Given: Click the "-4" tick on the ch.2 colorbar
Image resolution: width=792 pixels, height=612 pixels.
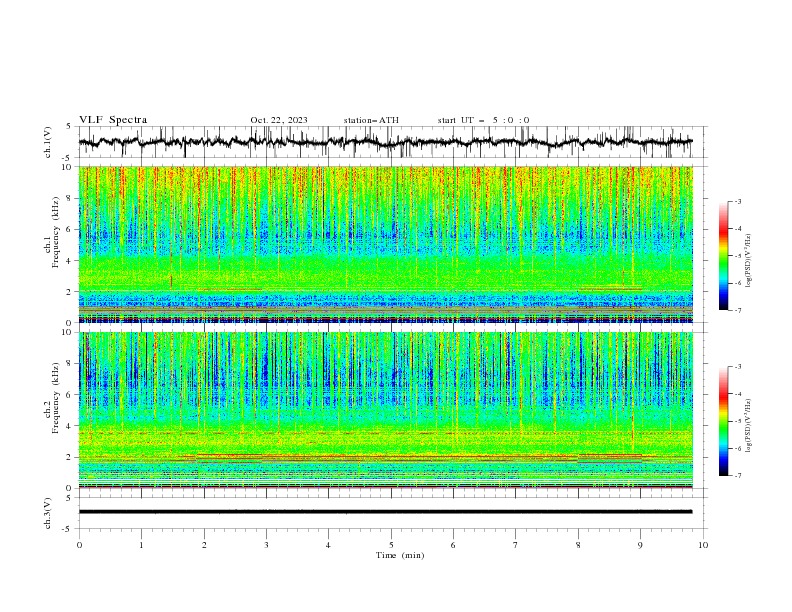Looking at the screenshot, I should click(x=737, y=394).
